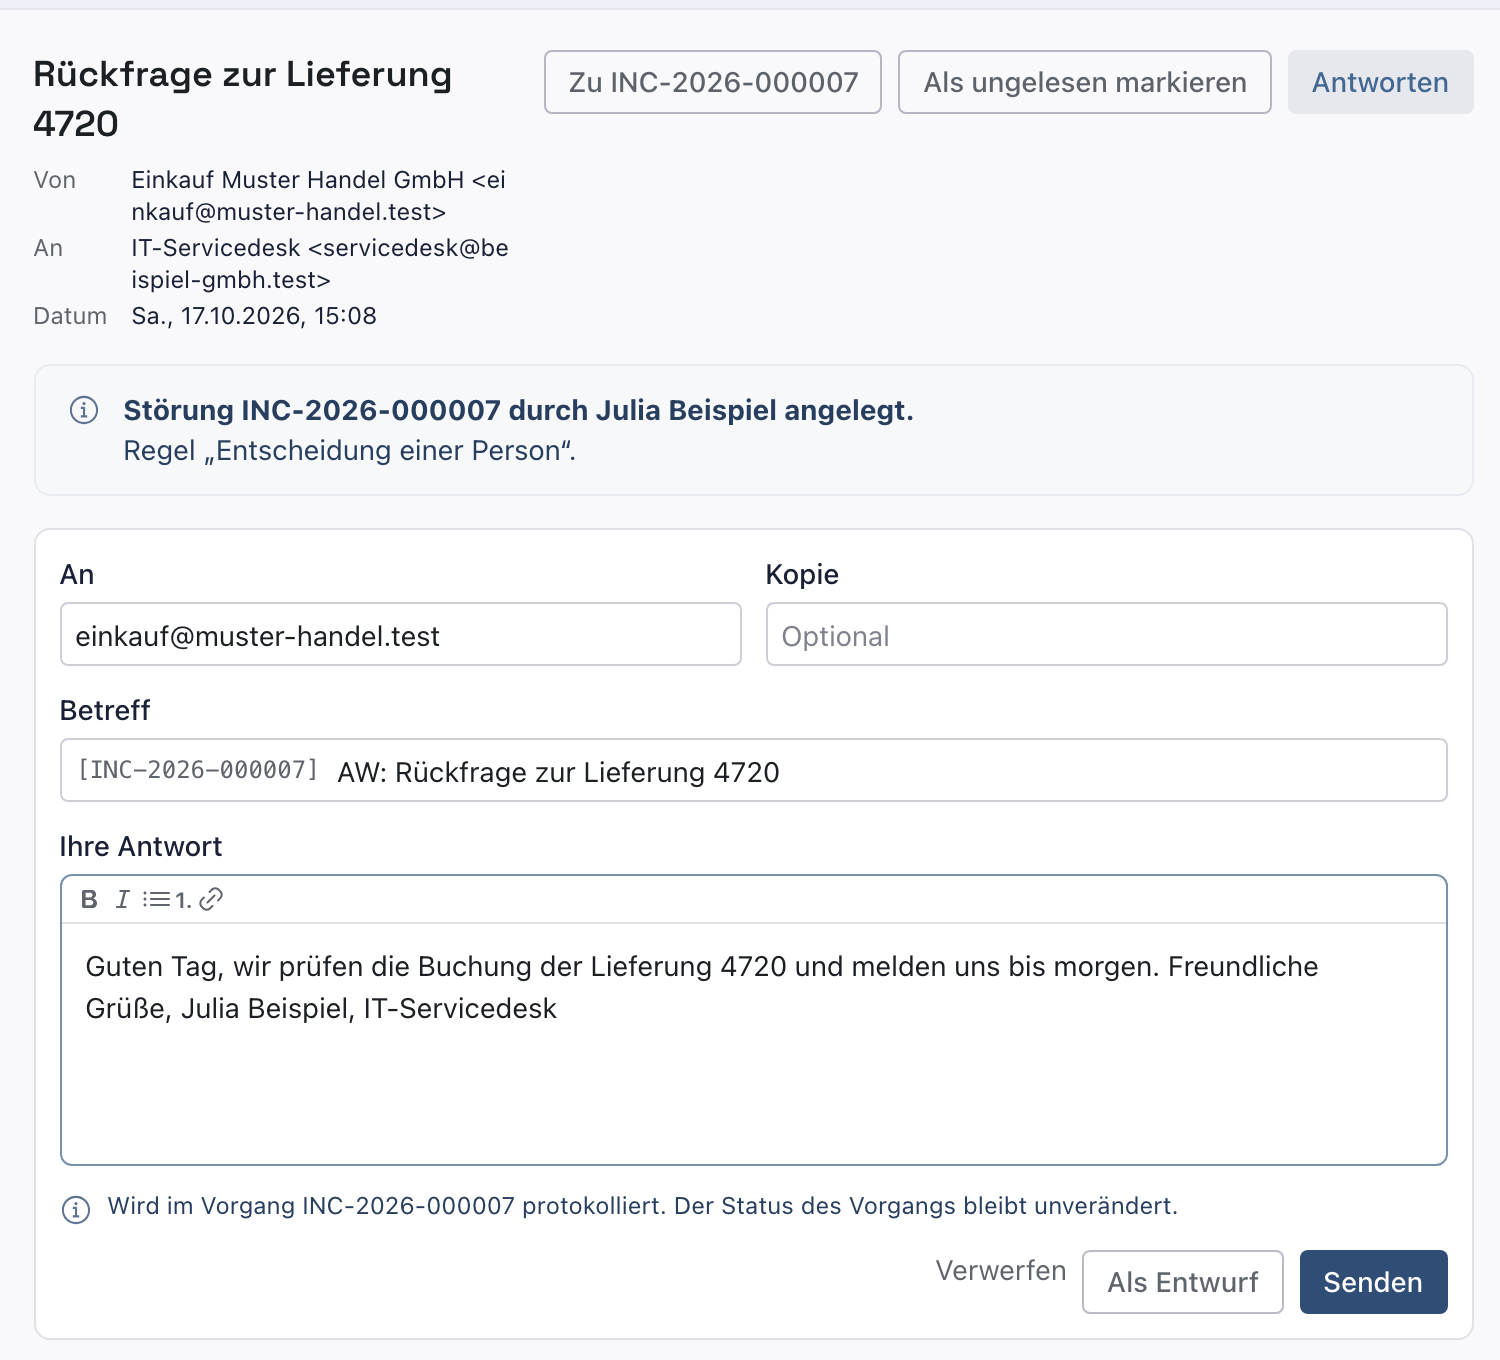1500x1360 pixels.
Task: Click the Datum label in message header
Action: tap(70, 316)
